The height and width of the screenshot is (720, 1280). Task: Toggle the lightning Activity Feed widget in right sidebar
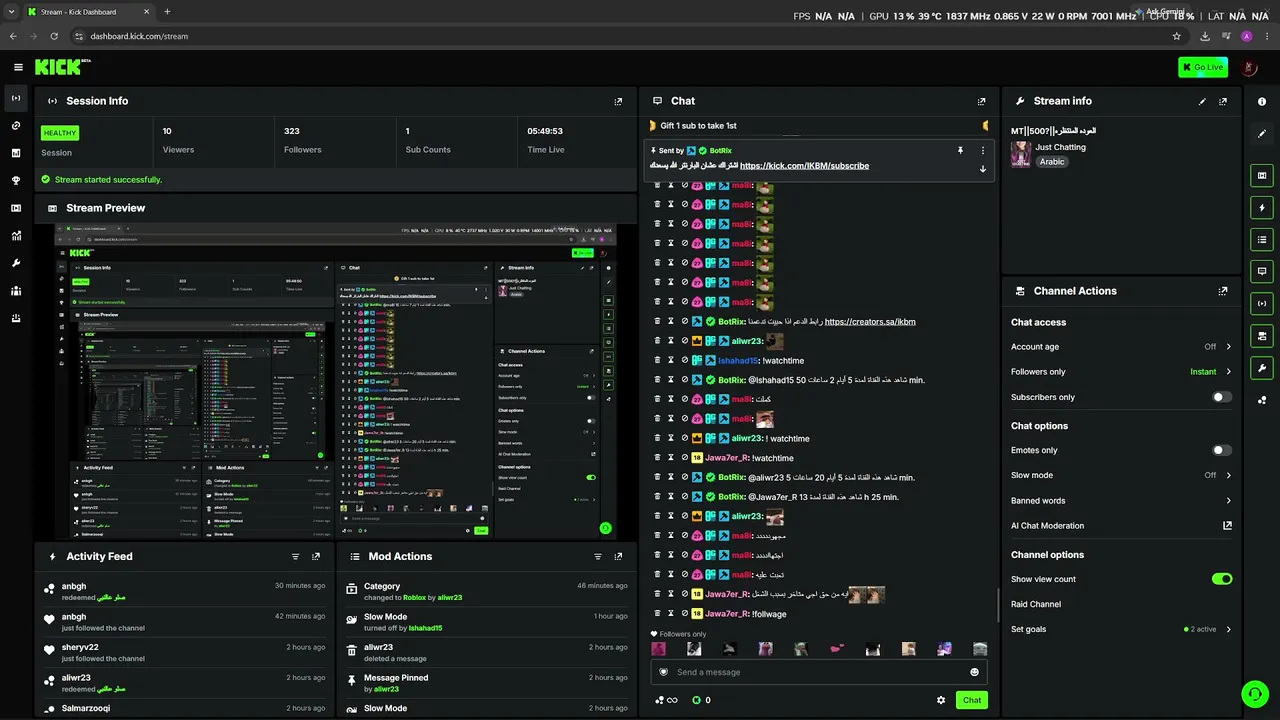coord(1262,208)
